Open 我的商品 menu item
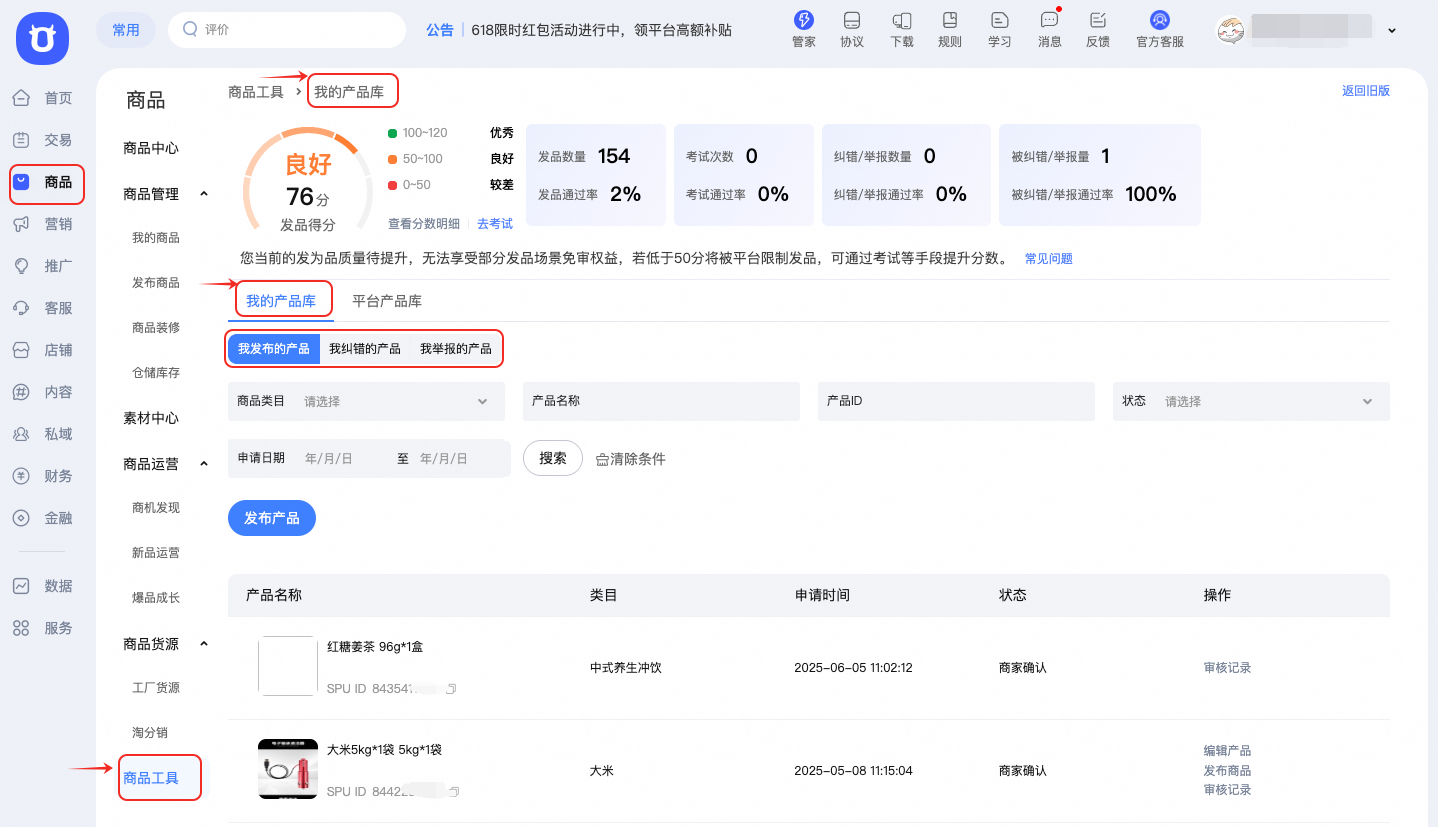 point(156,238)
